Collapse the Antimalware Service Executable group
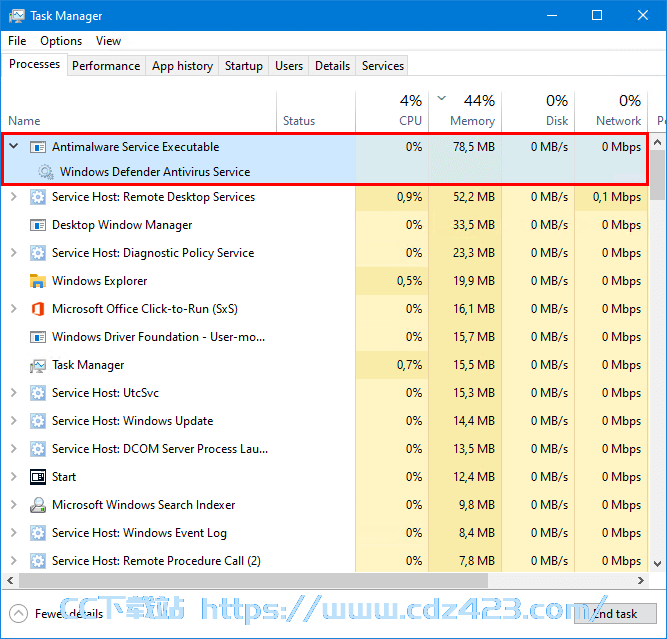This screenshot has width=667, height=639. click(14, 146)
